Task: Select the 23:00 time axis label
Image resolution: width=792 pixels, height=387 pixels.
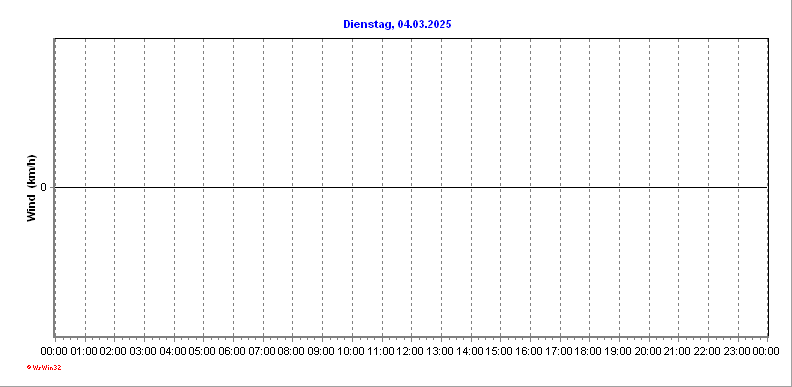Action: point(737,351)
